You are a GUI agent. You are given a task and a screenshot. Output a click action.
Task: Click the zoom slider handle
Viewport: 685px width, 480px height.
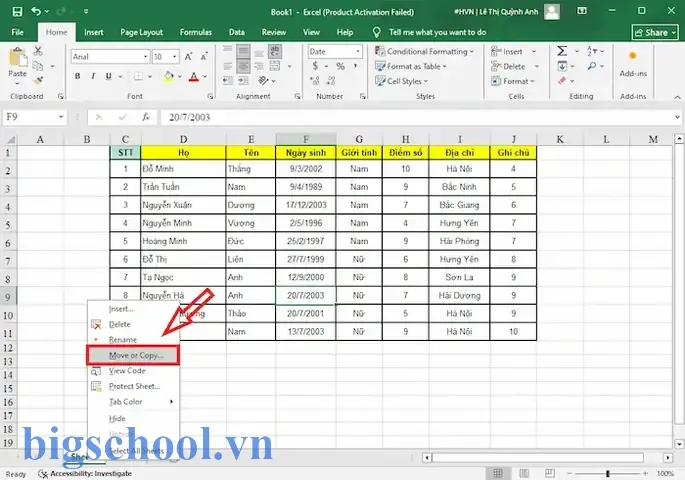click(x=608, y=473)
